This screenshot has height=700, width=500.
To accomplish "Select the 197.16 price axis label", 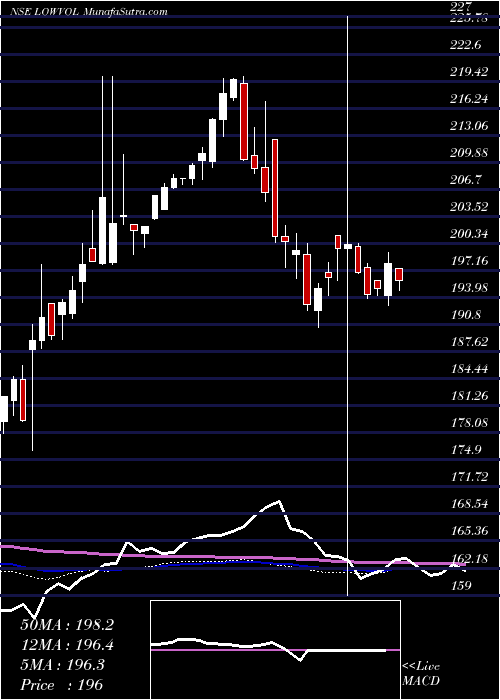I will [471, 261].
